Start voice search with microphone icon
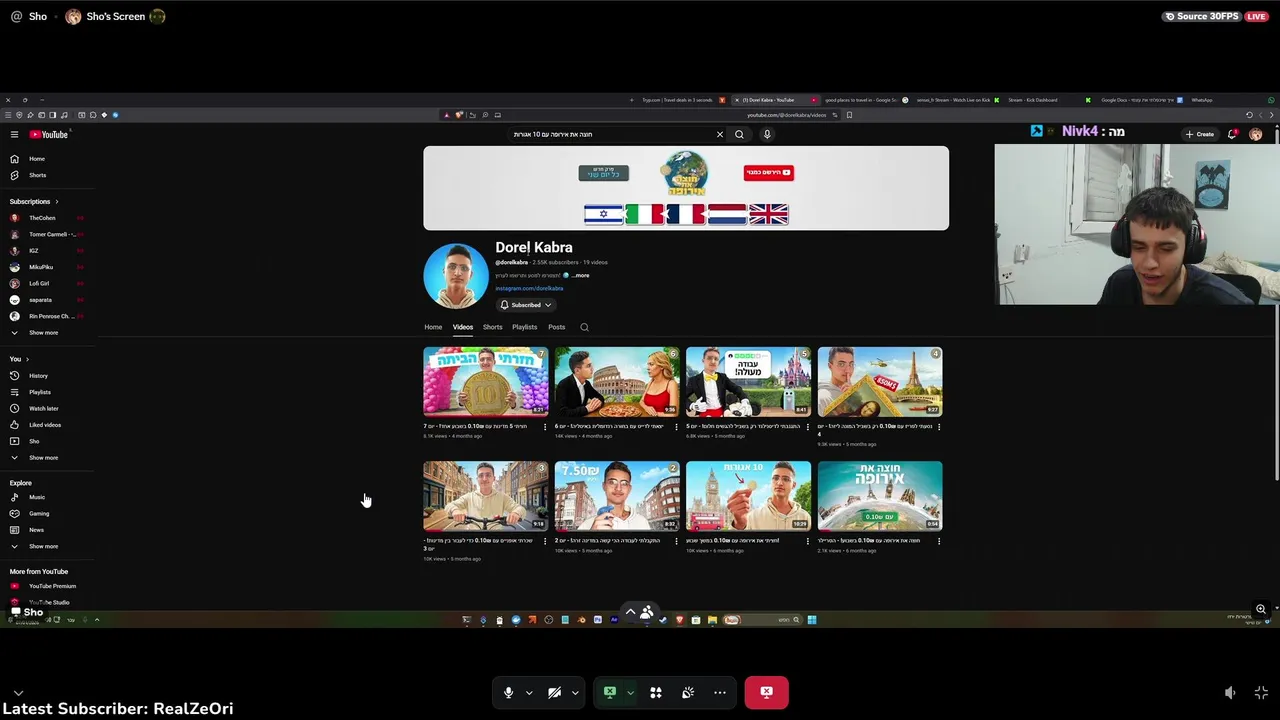Image resolution: width=1280 pixels, height=720 pixels. pyautogui.click(x=767, y=134)
